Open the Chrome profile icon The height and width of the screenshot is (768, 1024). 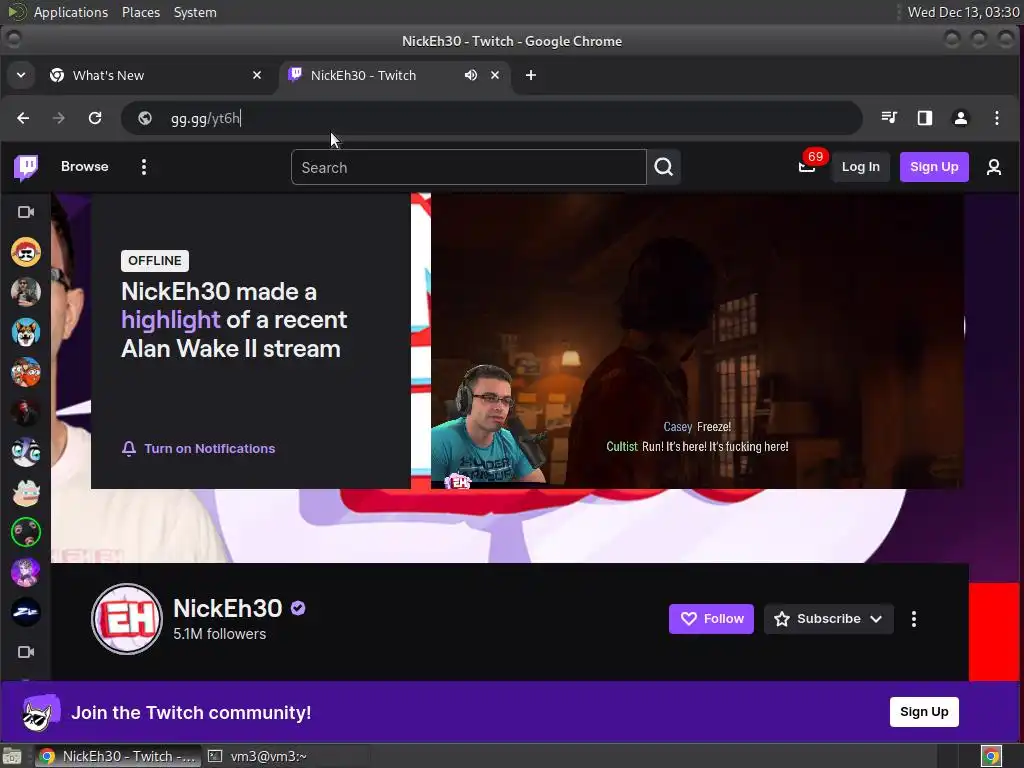[961, 118]
